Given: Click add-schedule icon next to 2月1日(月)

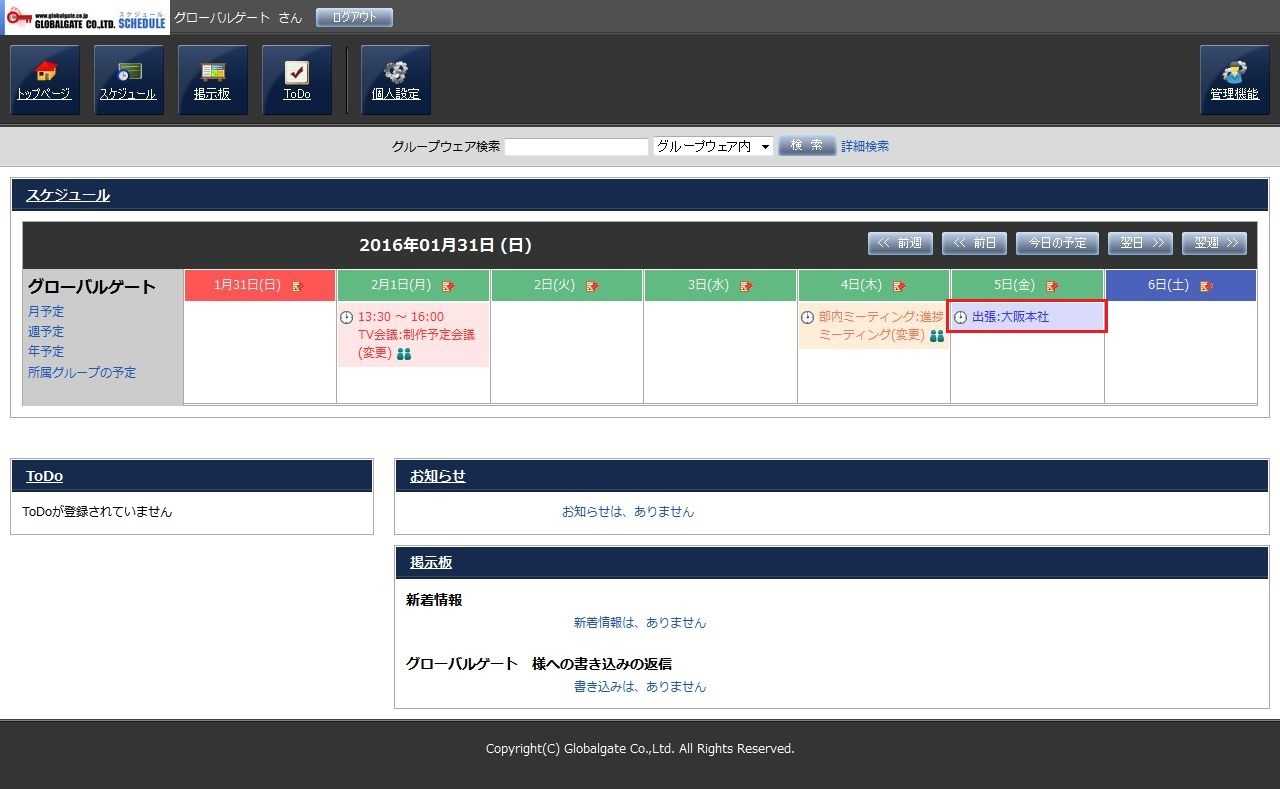Looking at the screenshot, I should point(448,286).
